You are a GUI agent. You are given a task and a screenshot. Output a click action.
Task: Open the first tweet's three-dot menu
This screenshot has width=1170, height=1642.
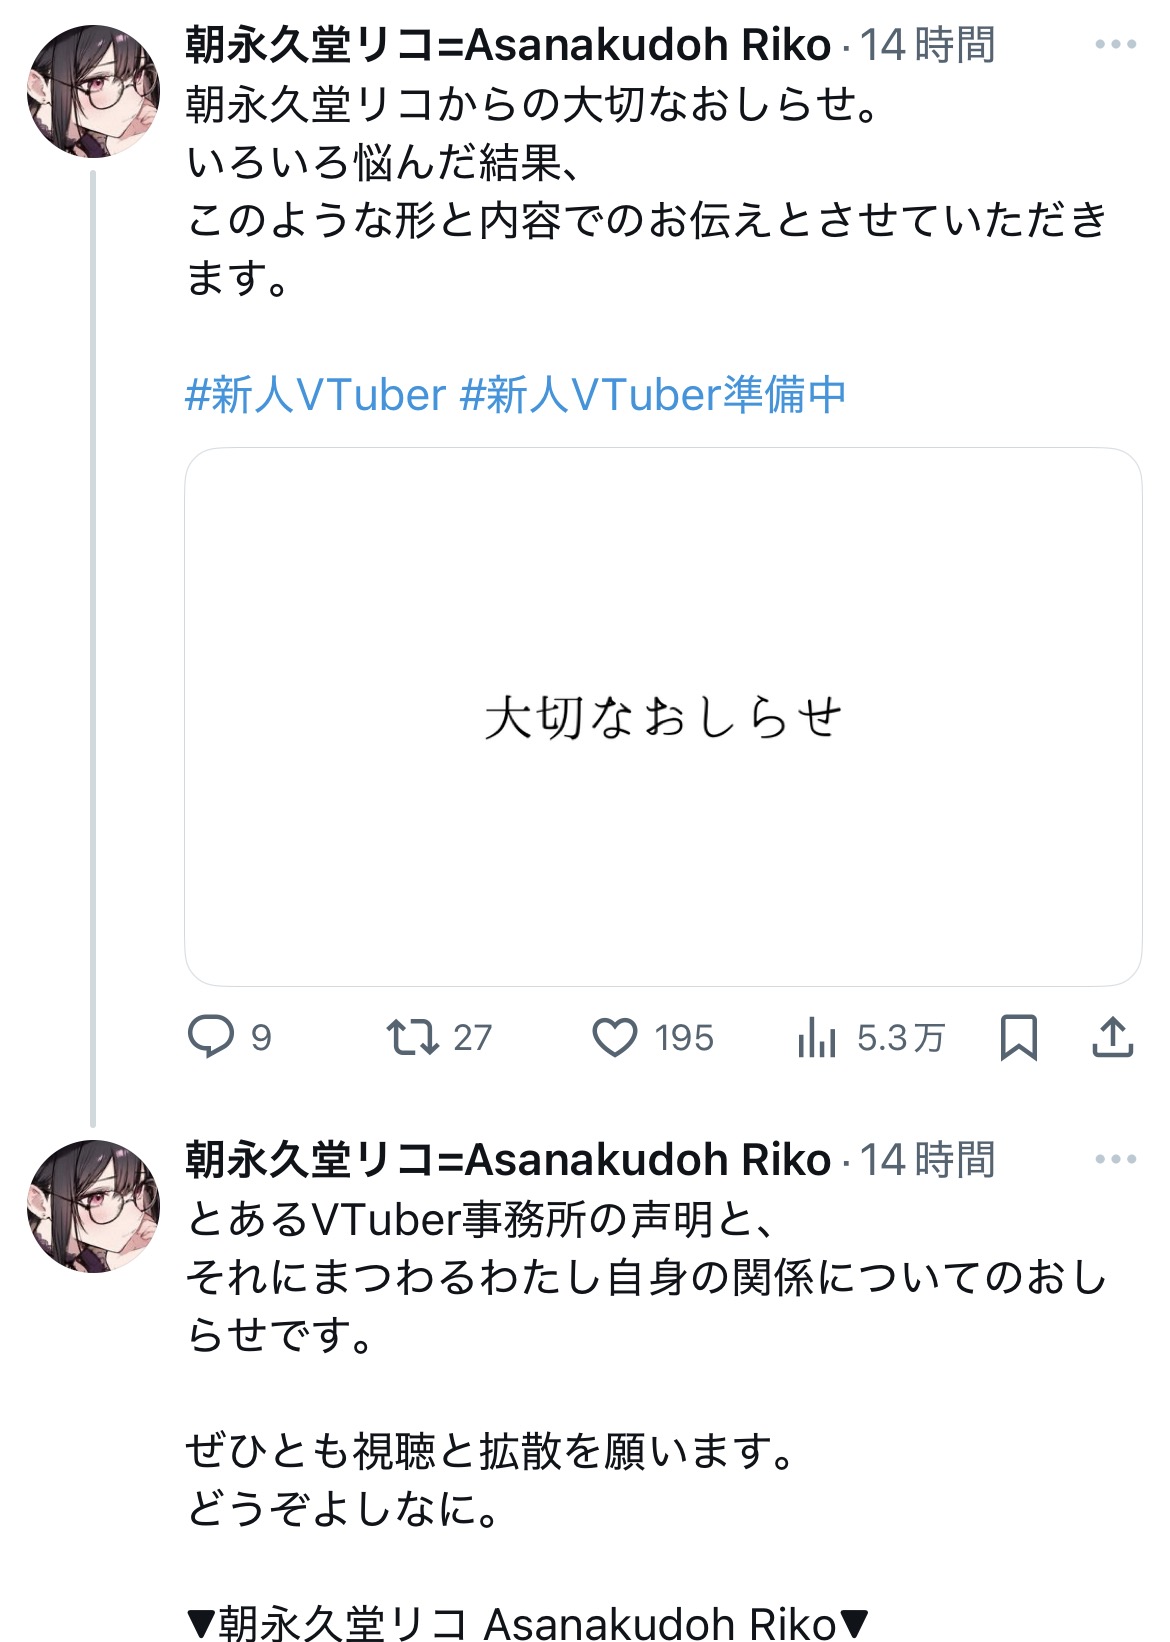(1116, 45)
